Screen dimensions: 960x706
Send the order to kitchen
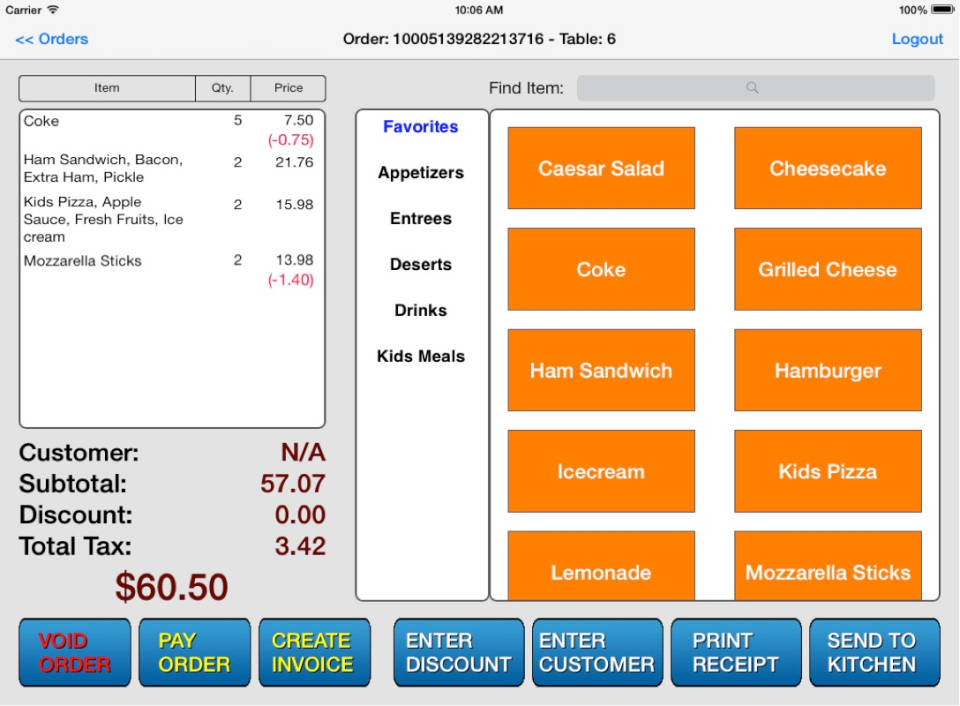point(875,653)
